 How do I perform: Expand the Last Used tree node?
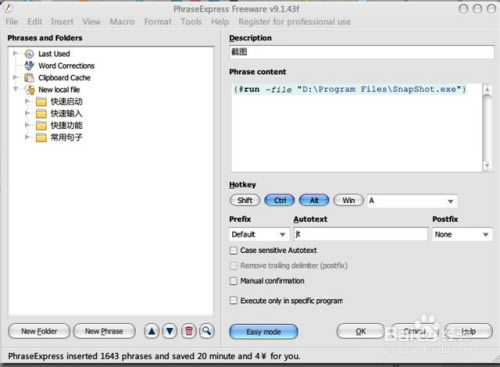tap(15, 53)
